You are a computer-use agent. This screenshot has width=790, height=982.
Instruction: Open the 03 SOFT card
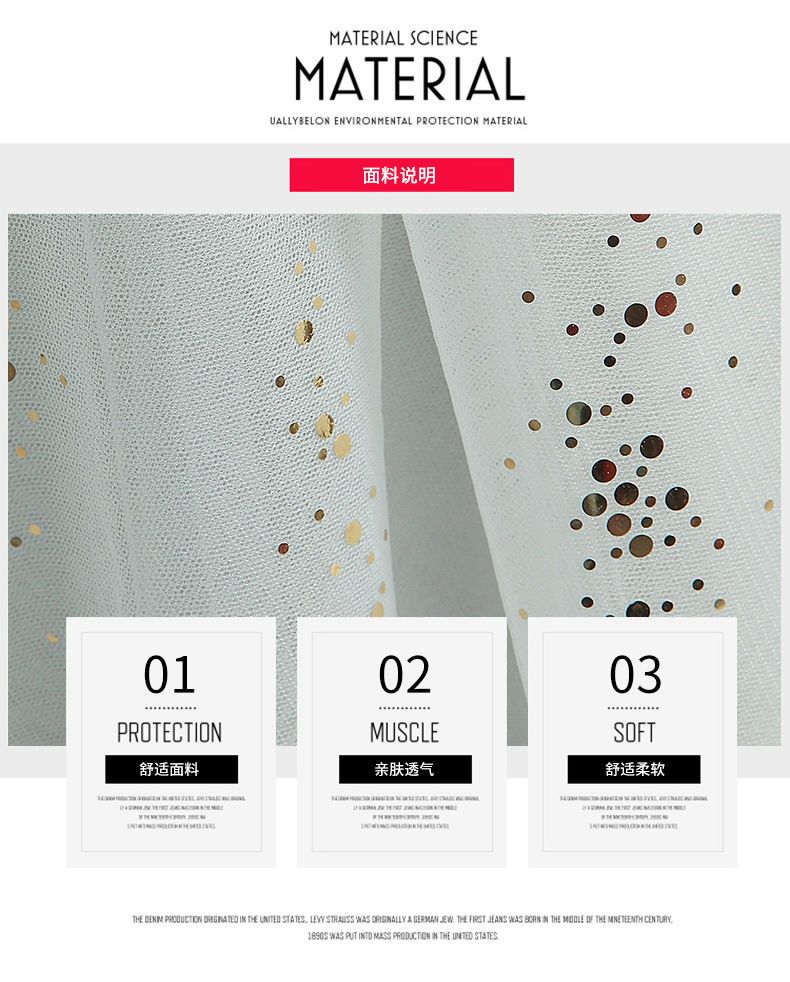coord(633,742)
